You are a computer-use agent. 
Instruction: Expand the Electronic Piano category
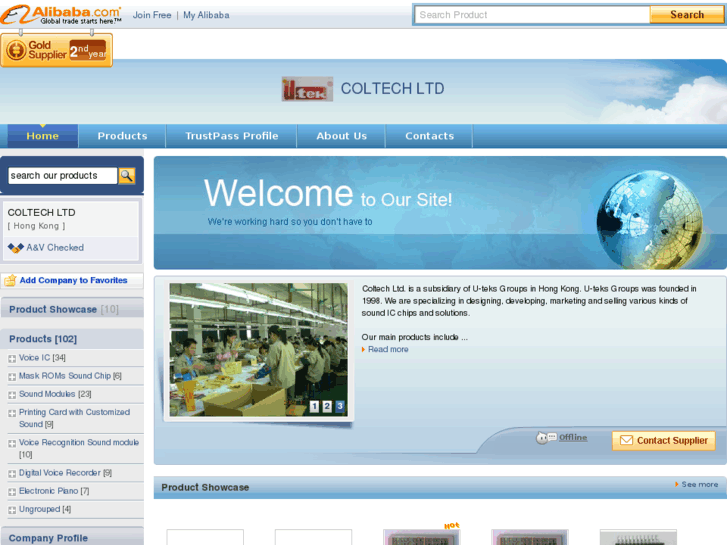pos(12,492)
